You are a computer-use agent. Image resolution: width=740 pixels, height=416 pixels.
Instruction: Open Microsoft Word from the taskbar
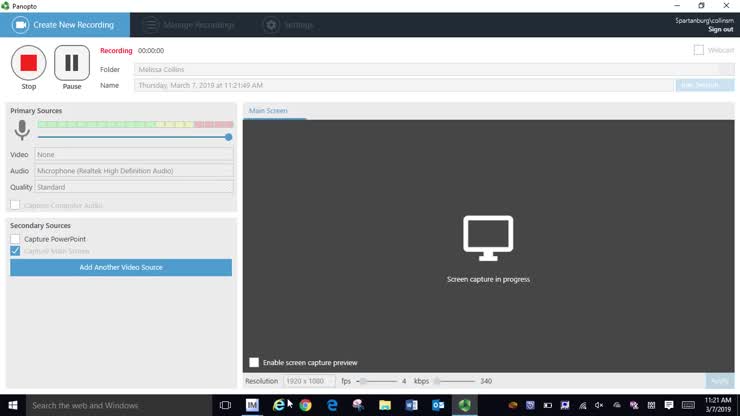(x=411, y=405)
